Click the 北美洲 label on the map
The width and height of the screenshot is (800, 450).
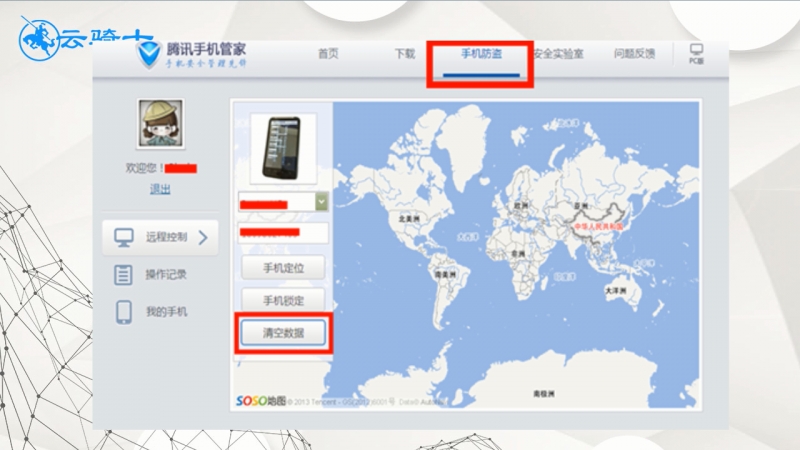[409, 218]
